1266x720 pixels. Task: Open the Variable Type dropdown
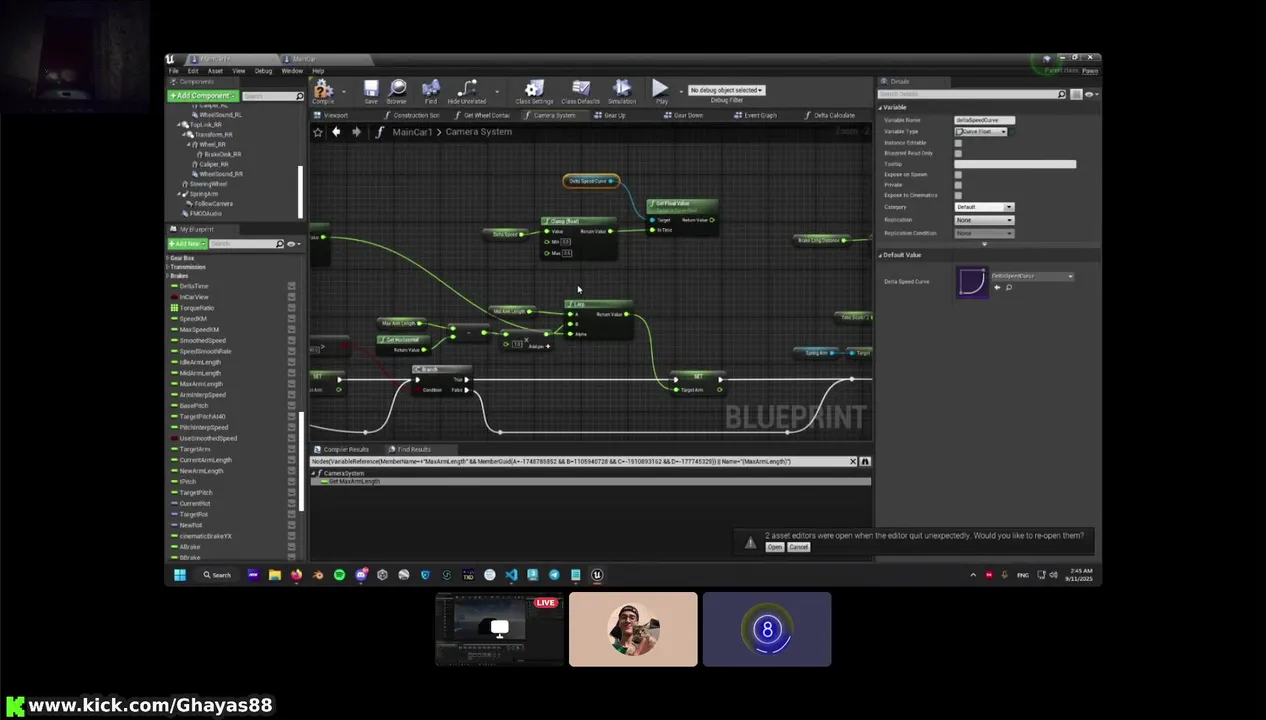coord(981,132)
